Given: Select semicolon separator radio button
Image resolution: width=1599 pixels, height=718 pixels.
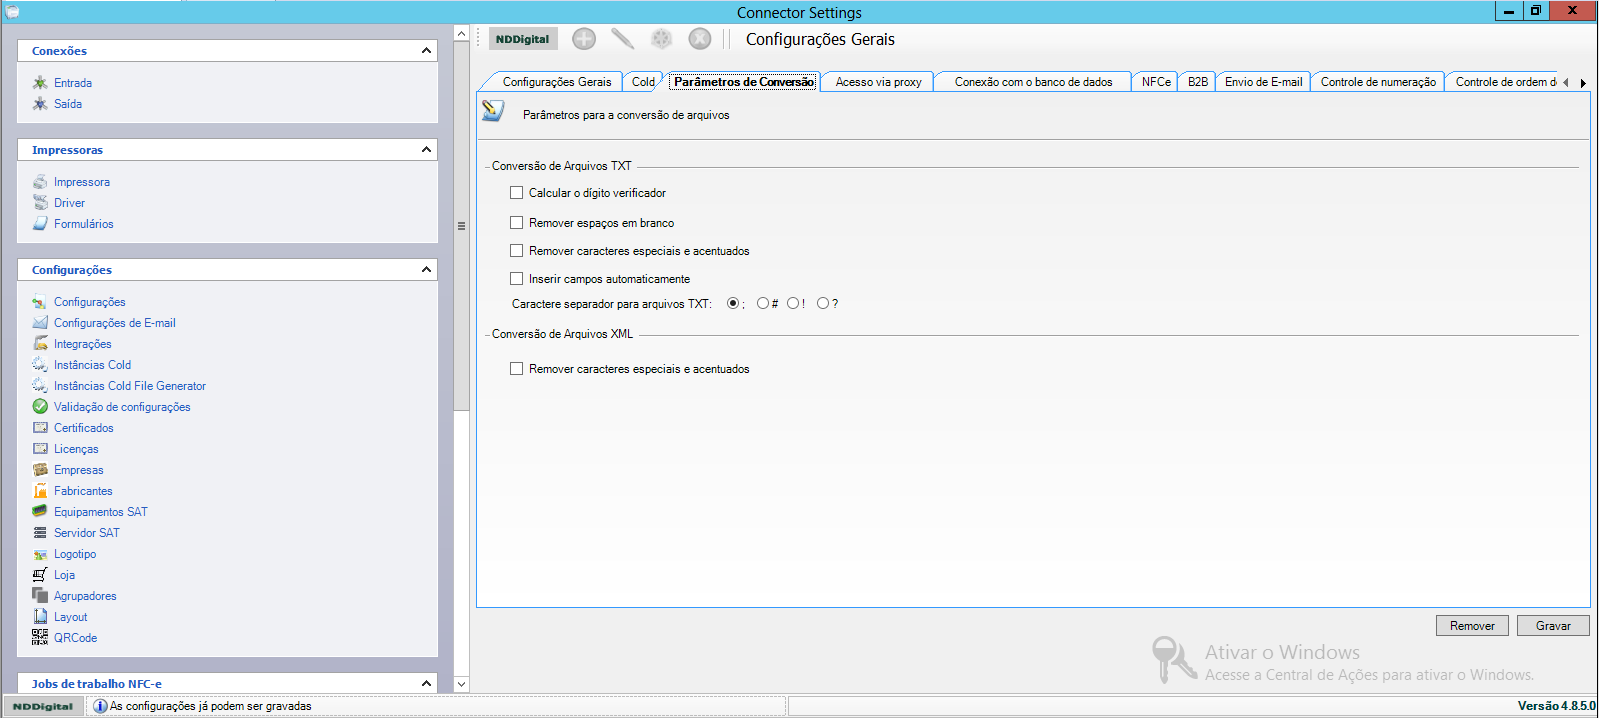Looking at the screenshot, I should click(x=733, y=303).
